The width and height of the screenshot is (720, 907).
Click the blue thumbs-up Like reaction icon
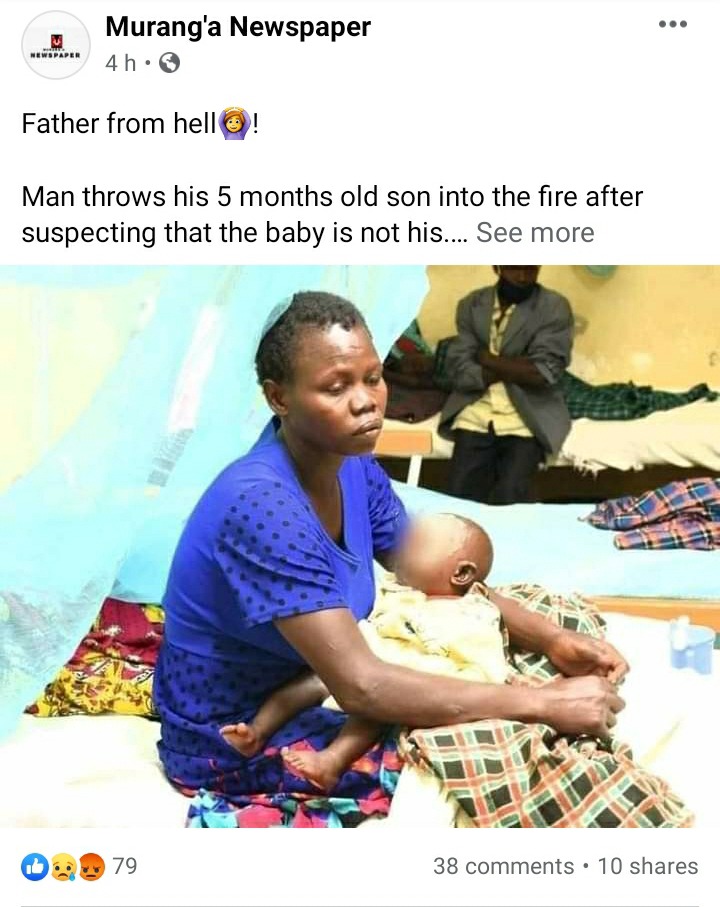(x=35, y=867)
